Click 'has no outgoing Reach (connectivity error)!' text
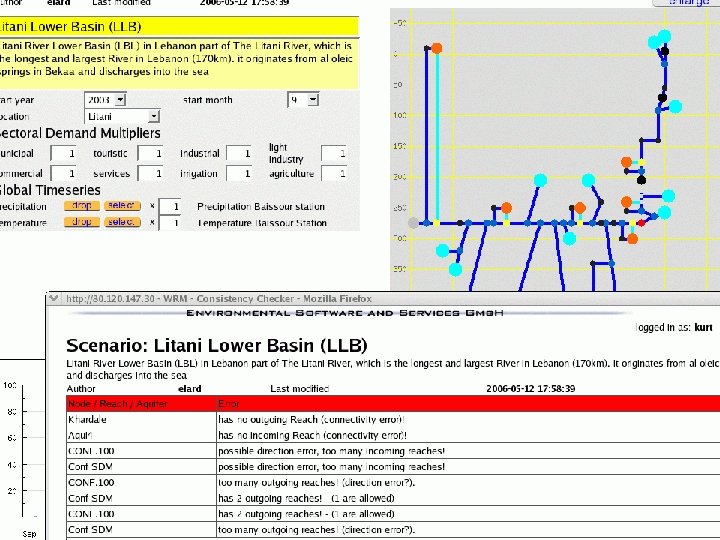The width and height of the screenshot is (720, 540). point(311,419)
